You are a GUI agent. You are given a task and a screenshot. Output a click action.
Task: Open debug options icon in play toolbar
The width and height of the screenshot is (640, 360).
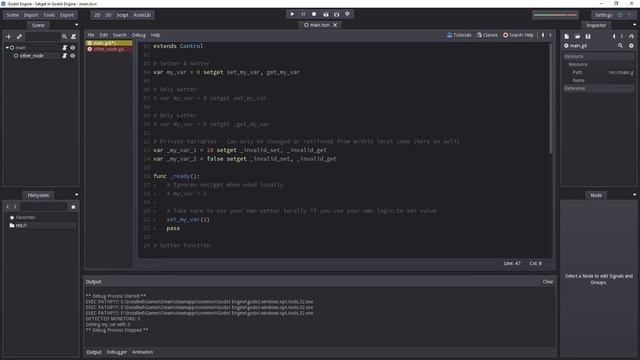pos(347,14)
